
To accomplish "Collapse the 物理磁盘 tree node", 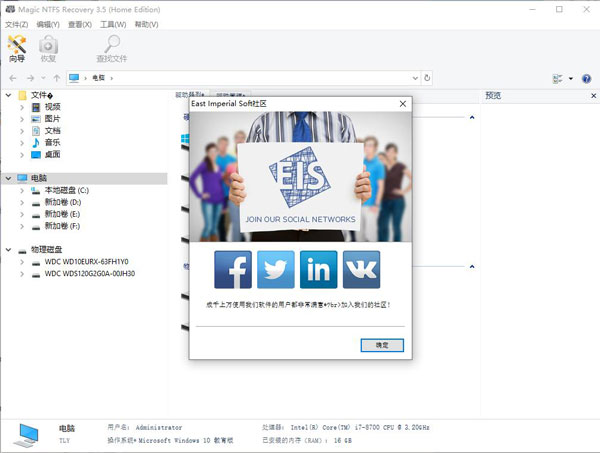I will click(8, 249).
